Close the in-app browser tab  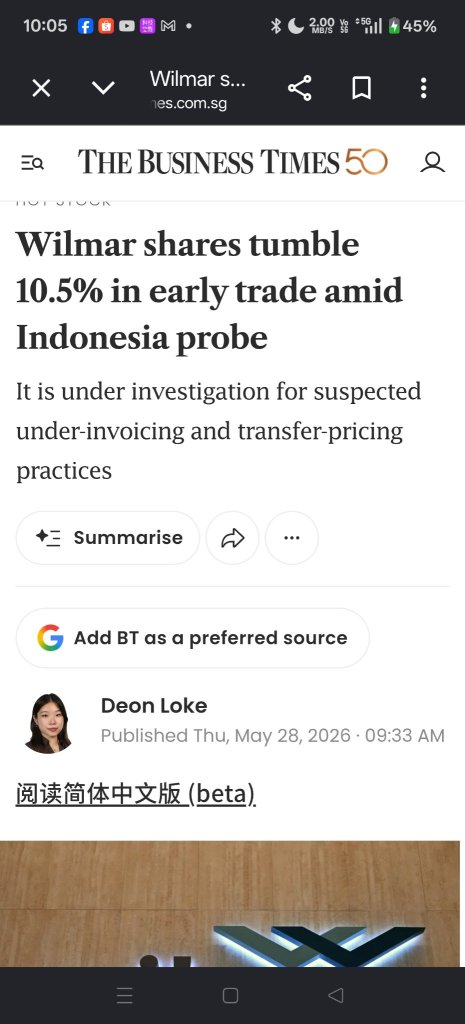(41, 88)
